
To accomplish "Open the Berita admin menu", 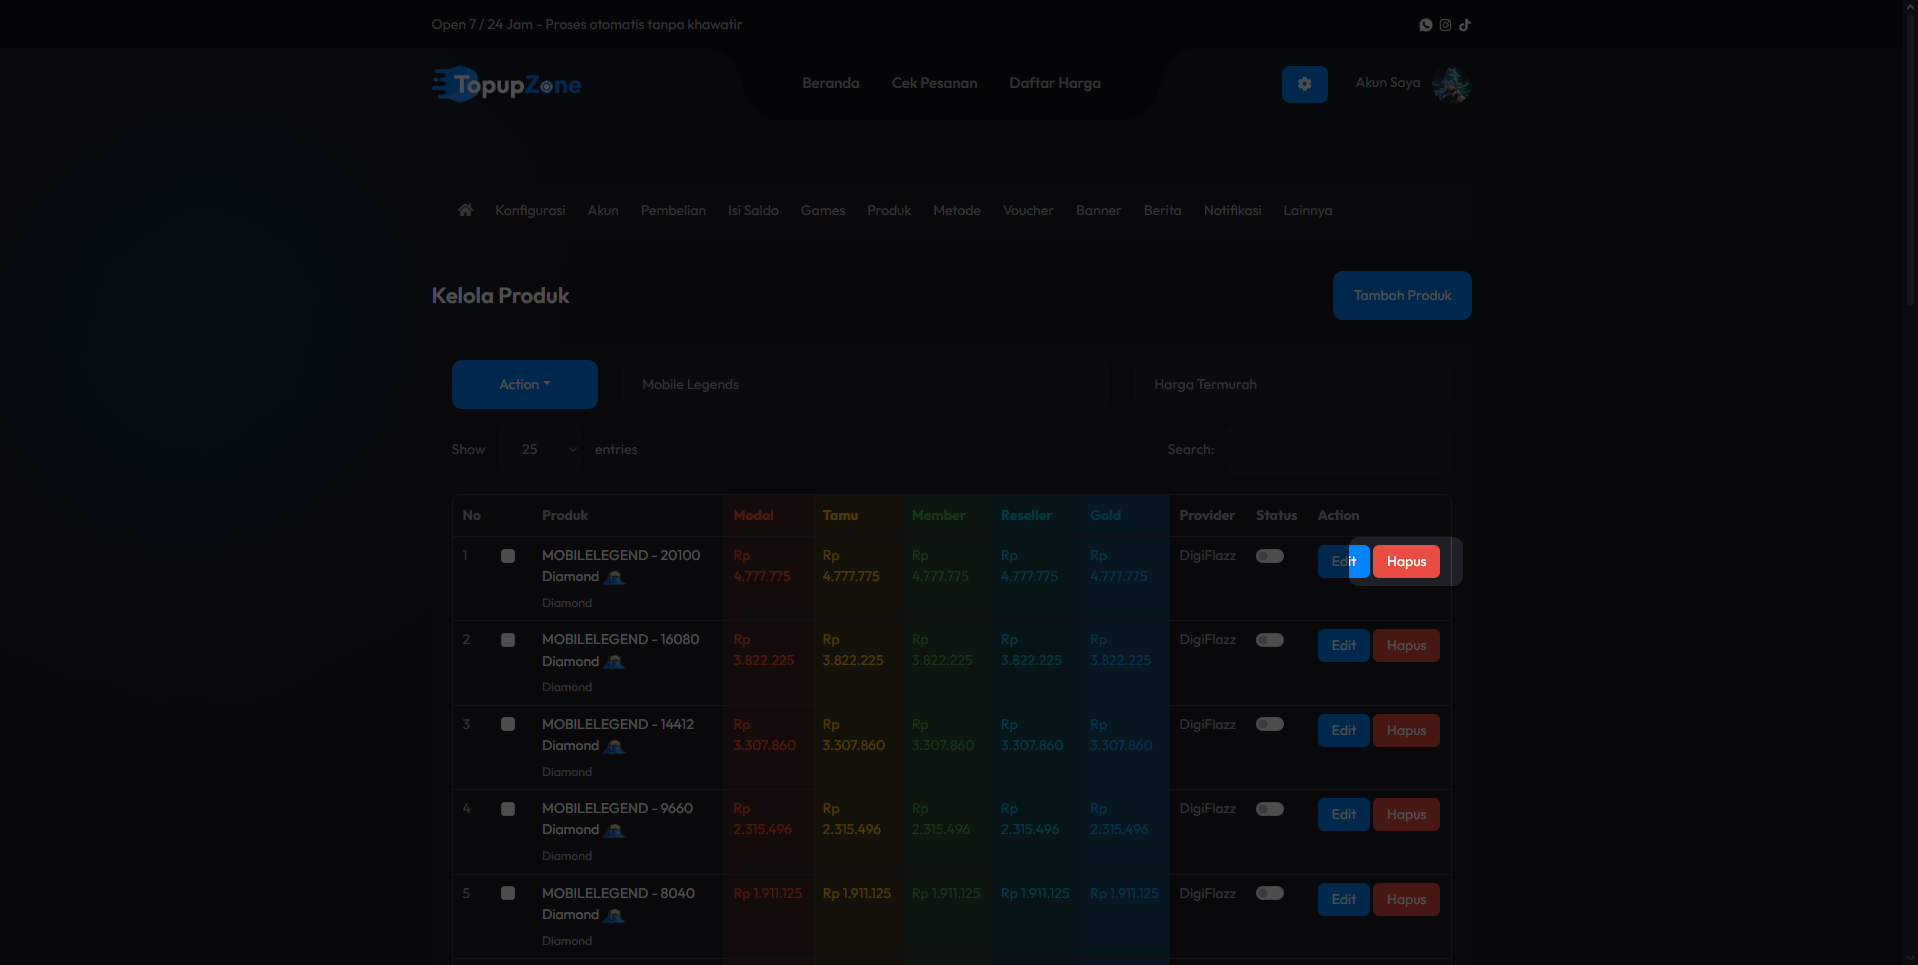I will (1163, 210).
